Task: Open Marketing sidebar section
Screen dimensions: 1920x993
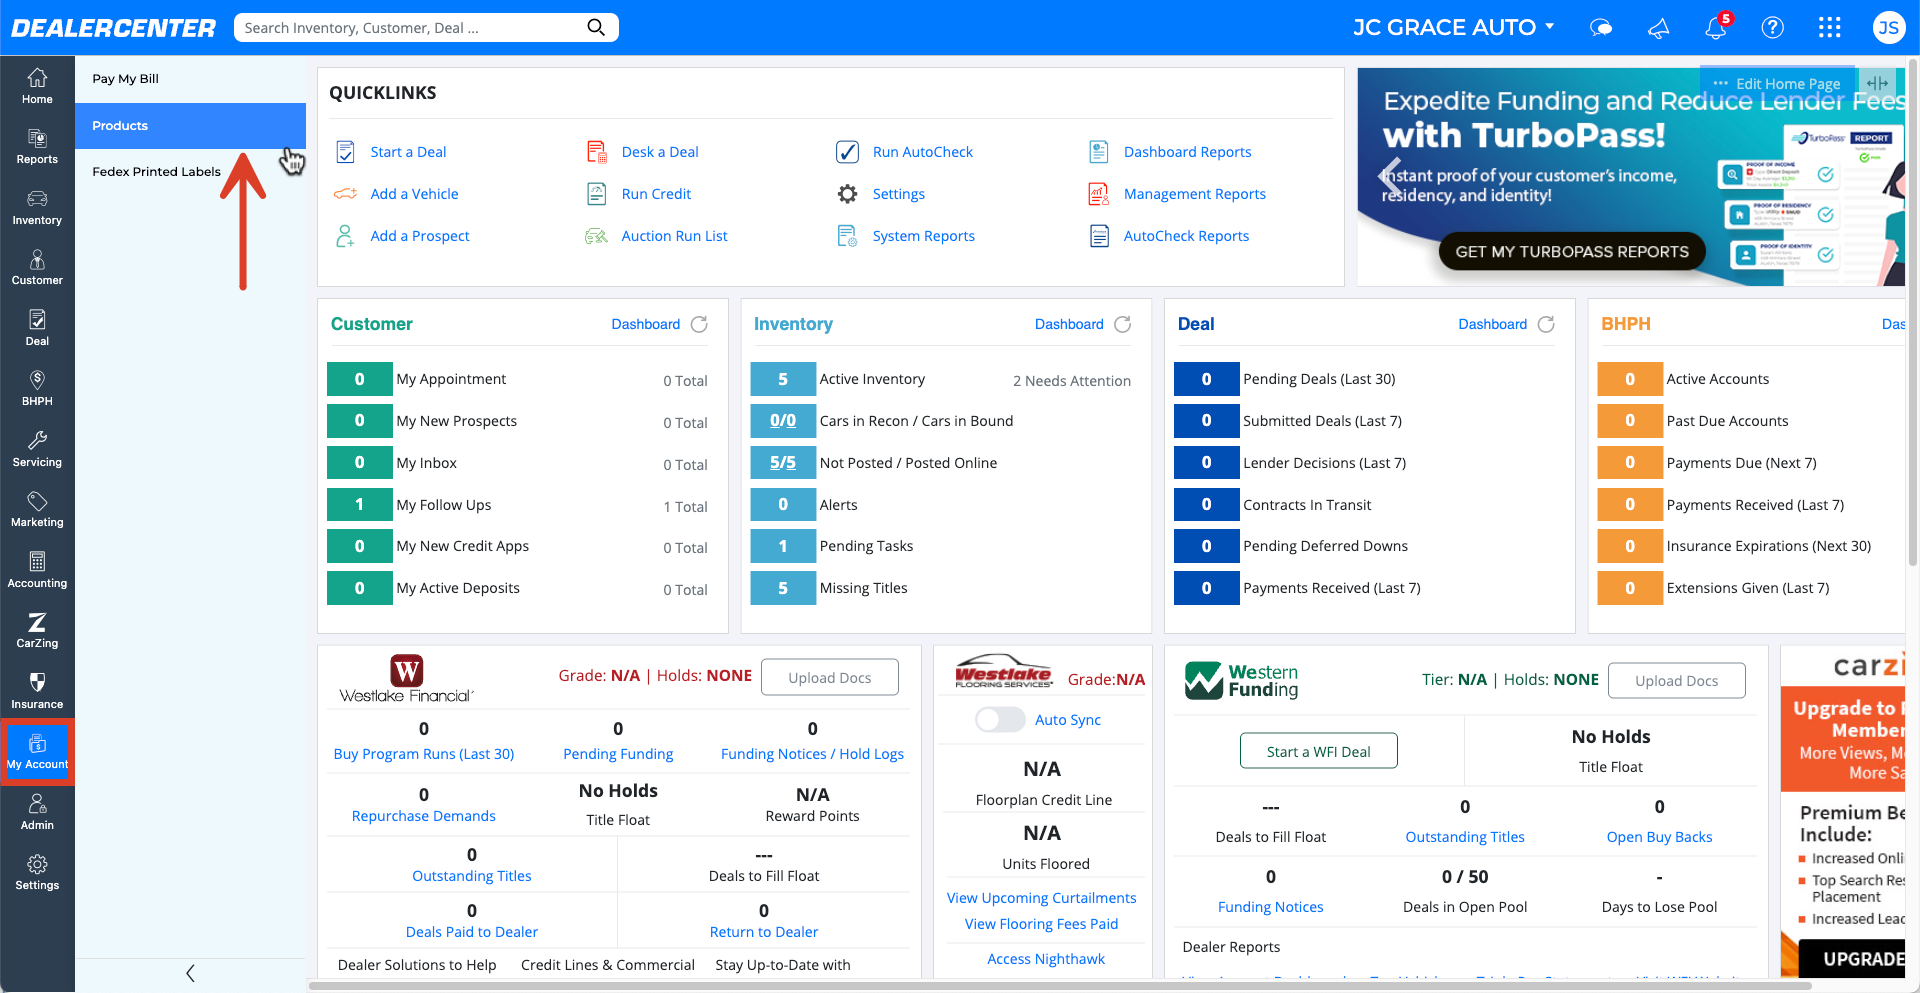Action: pos(37,509)
